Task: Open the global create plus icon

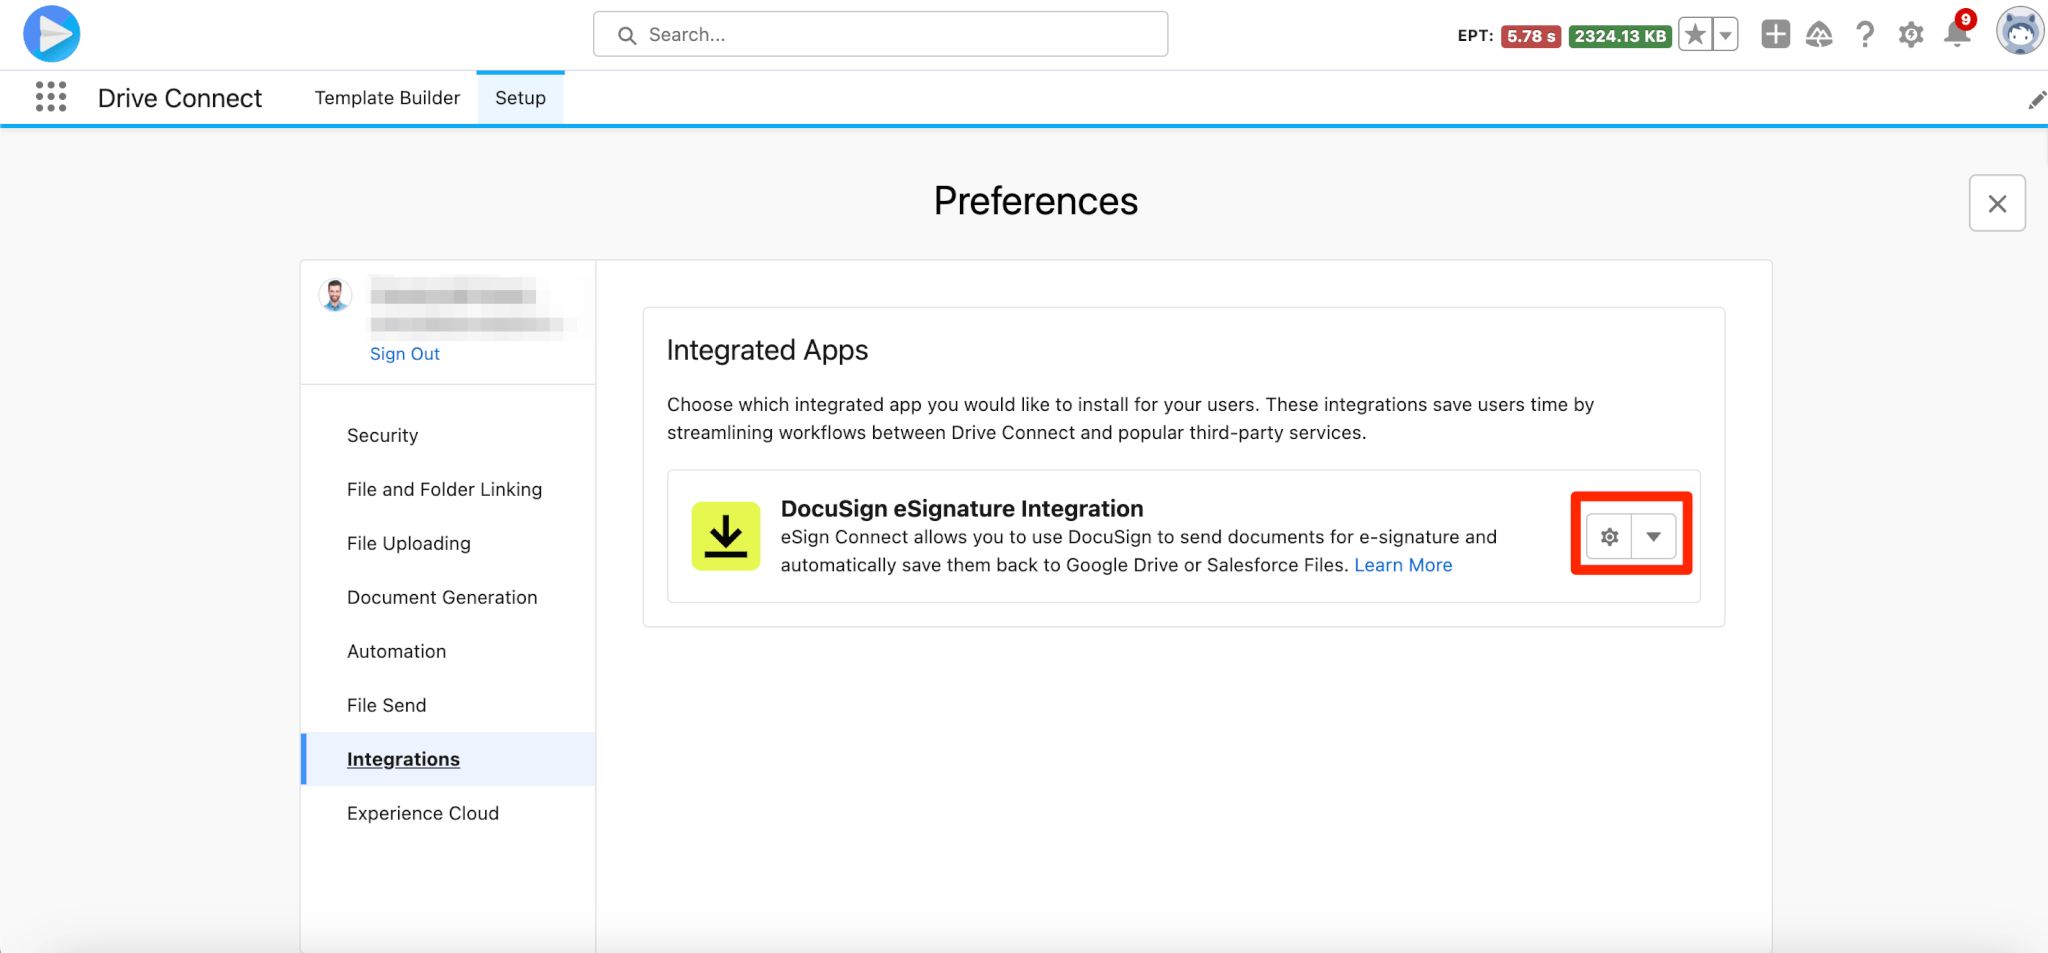Action: [1775, 35]
